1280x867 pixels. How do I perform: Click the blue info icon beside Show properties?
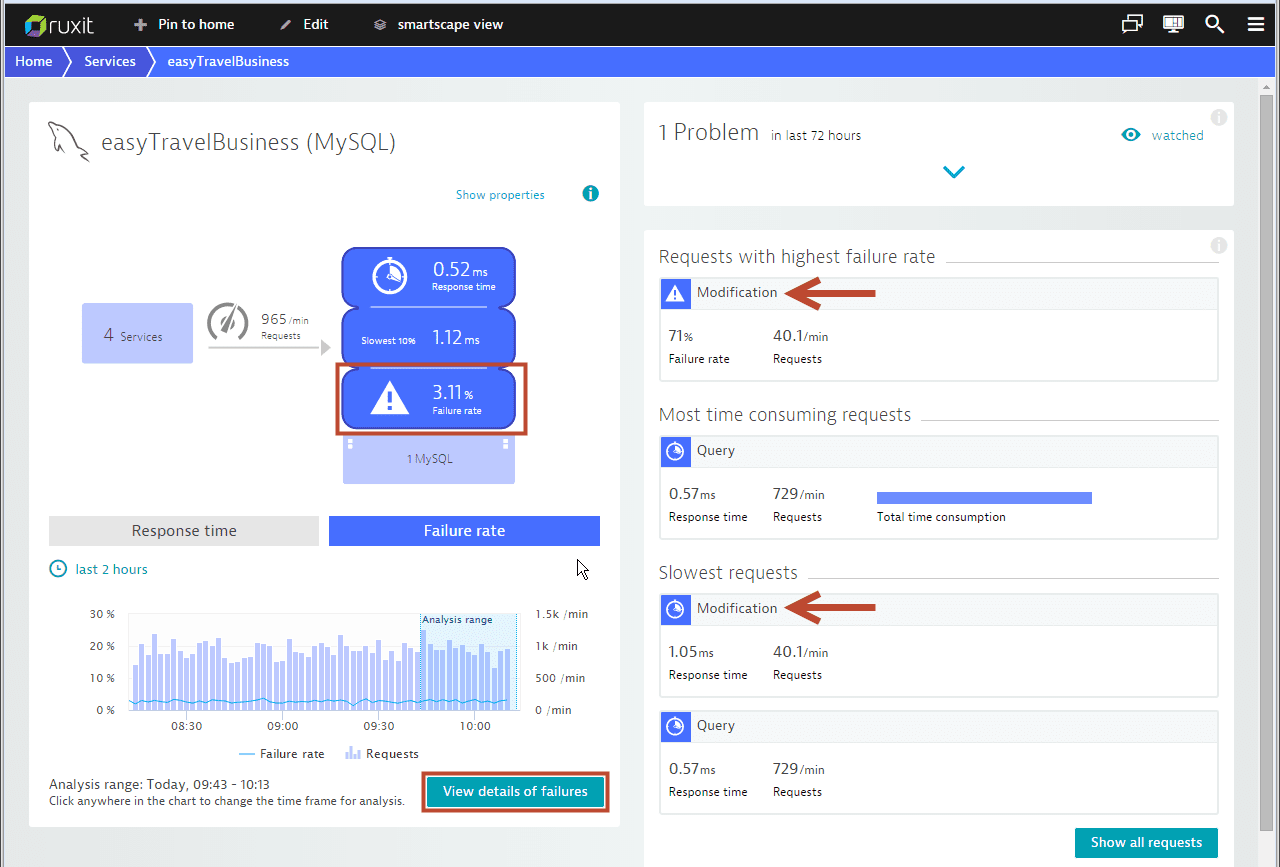[x=590, y=193]
